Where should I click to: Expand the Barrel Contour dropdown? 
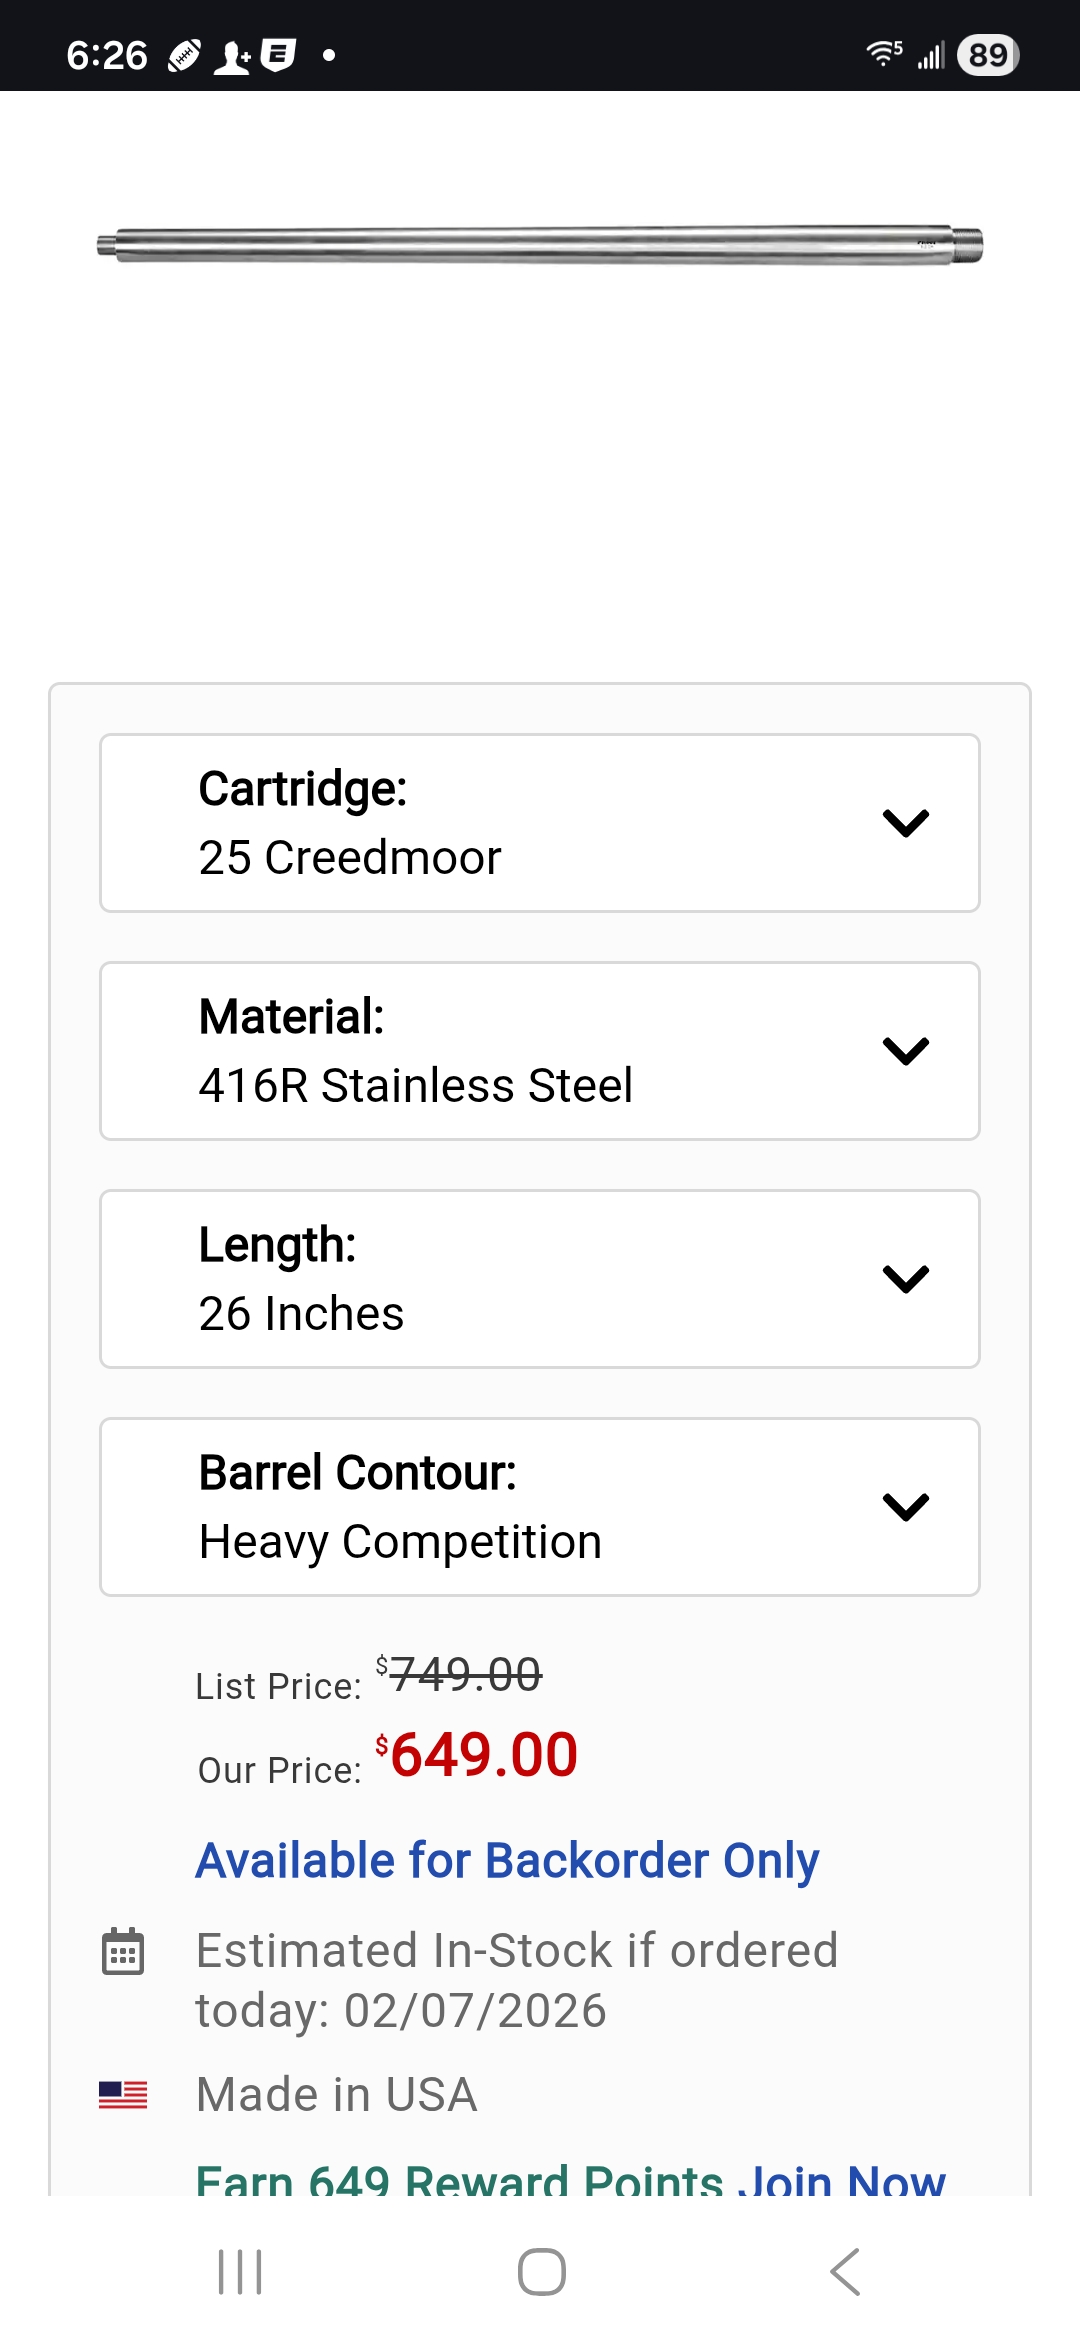[x=540, y=1507]
